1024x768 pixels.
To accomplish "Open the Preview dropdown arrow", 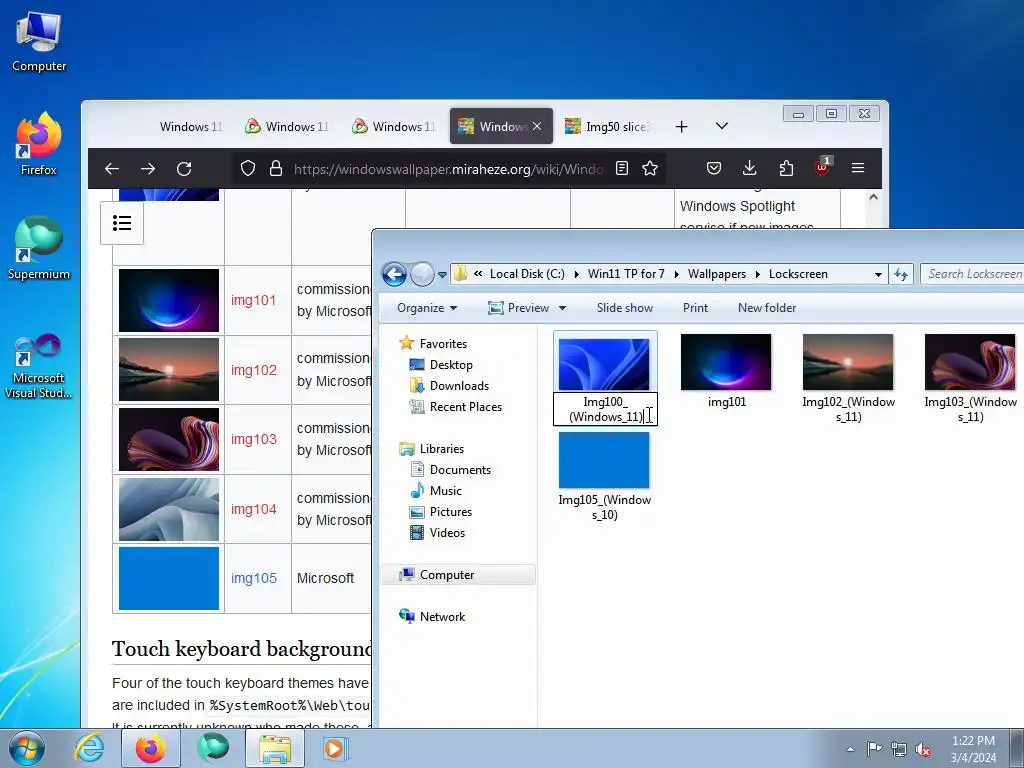I will click(562, 308).
